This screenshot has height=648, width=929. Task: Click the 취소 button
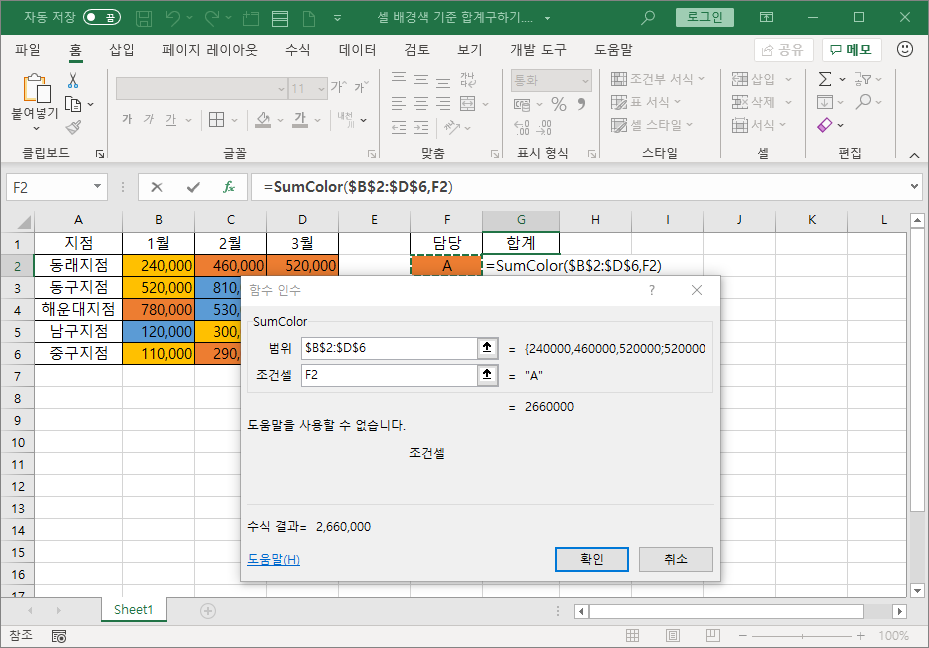pyautogui.click(x=675, y=559)
